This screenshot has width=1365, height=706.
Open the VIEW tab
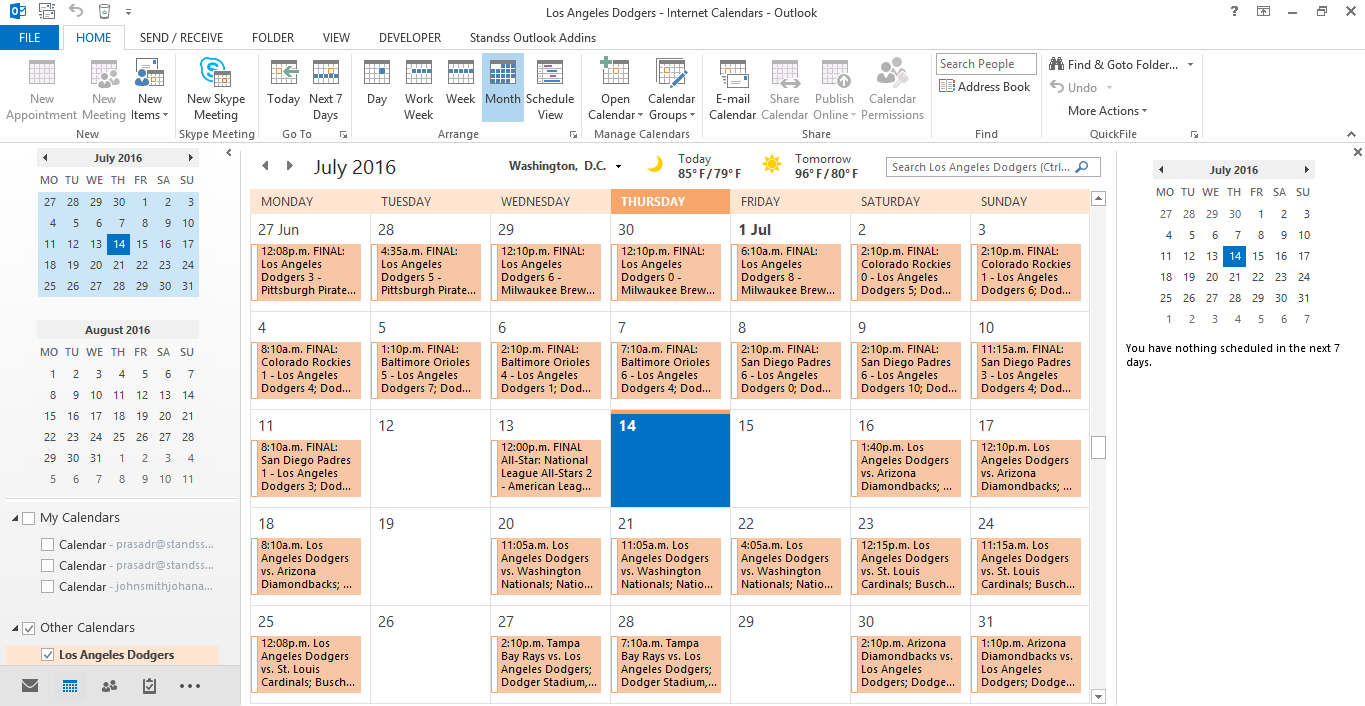point(336,38)
